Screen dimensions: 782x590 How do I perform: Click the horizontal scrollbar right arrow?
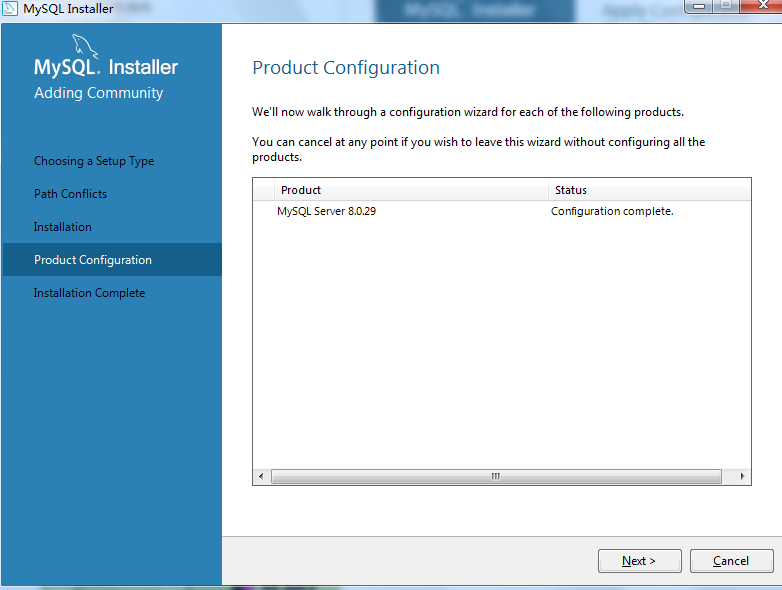(x=743, y=476)
